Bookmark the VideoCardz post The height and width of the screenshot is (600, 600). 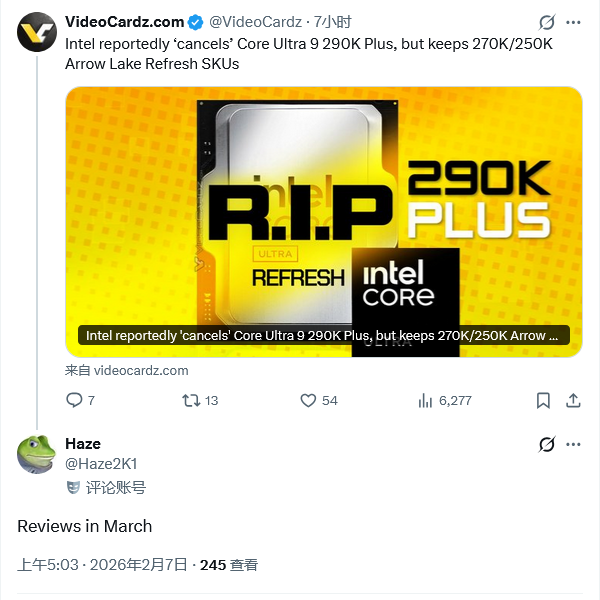[x=543, y=400]
